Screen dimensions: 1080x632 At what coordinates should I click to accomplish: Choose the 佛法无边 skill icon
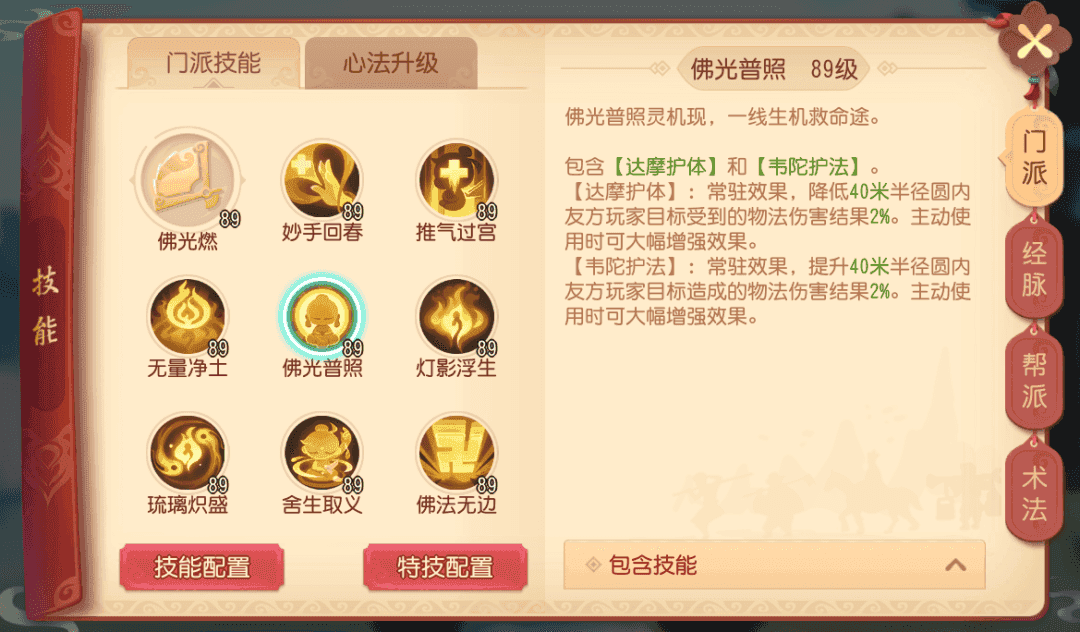click(456, 453)
